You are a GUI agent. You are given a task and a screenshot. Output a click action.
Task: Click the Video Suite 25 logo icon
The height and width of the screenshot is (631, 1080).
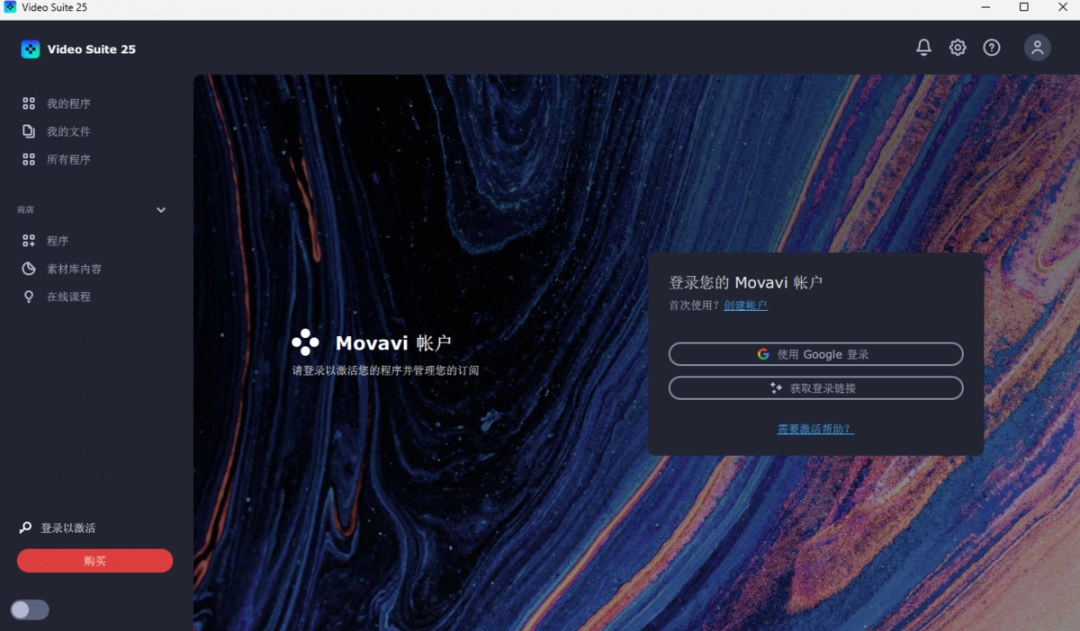[x=30, y=49]
